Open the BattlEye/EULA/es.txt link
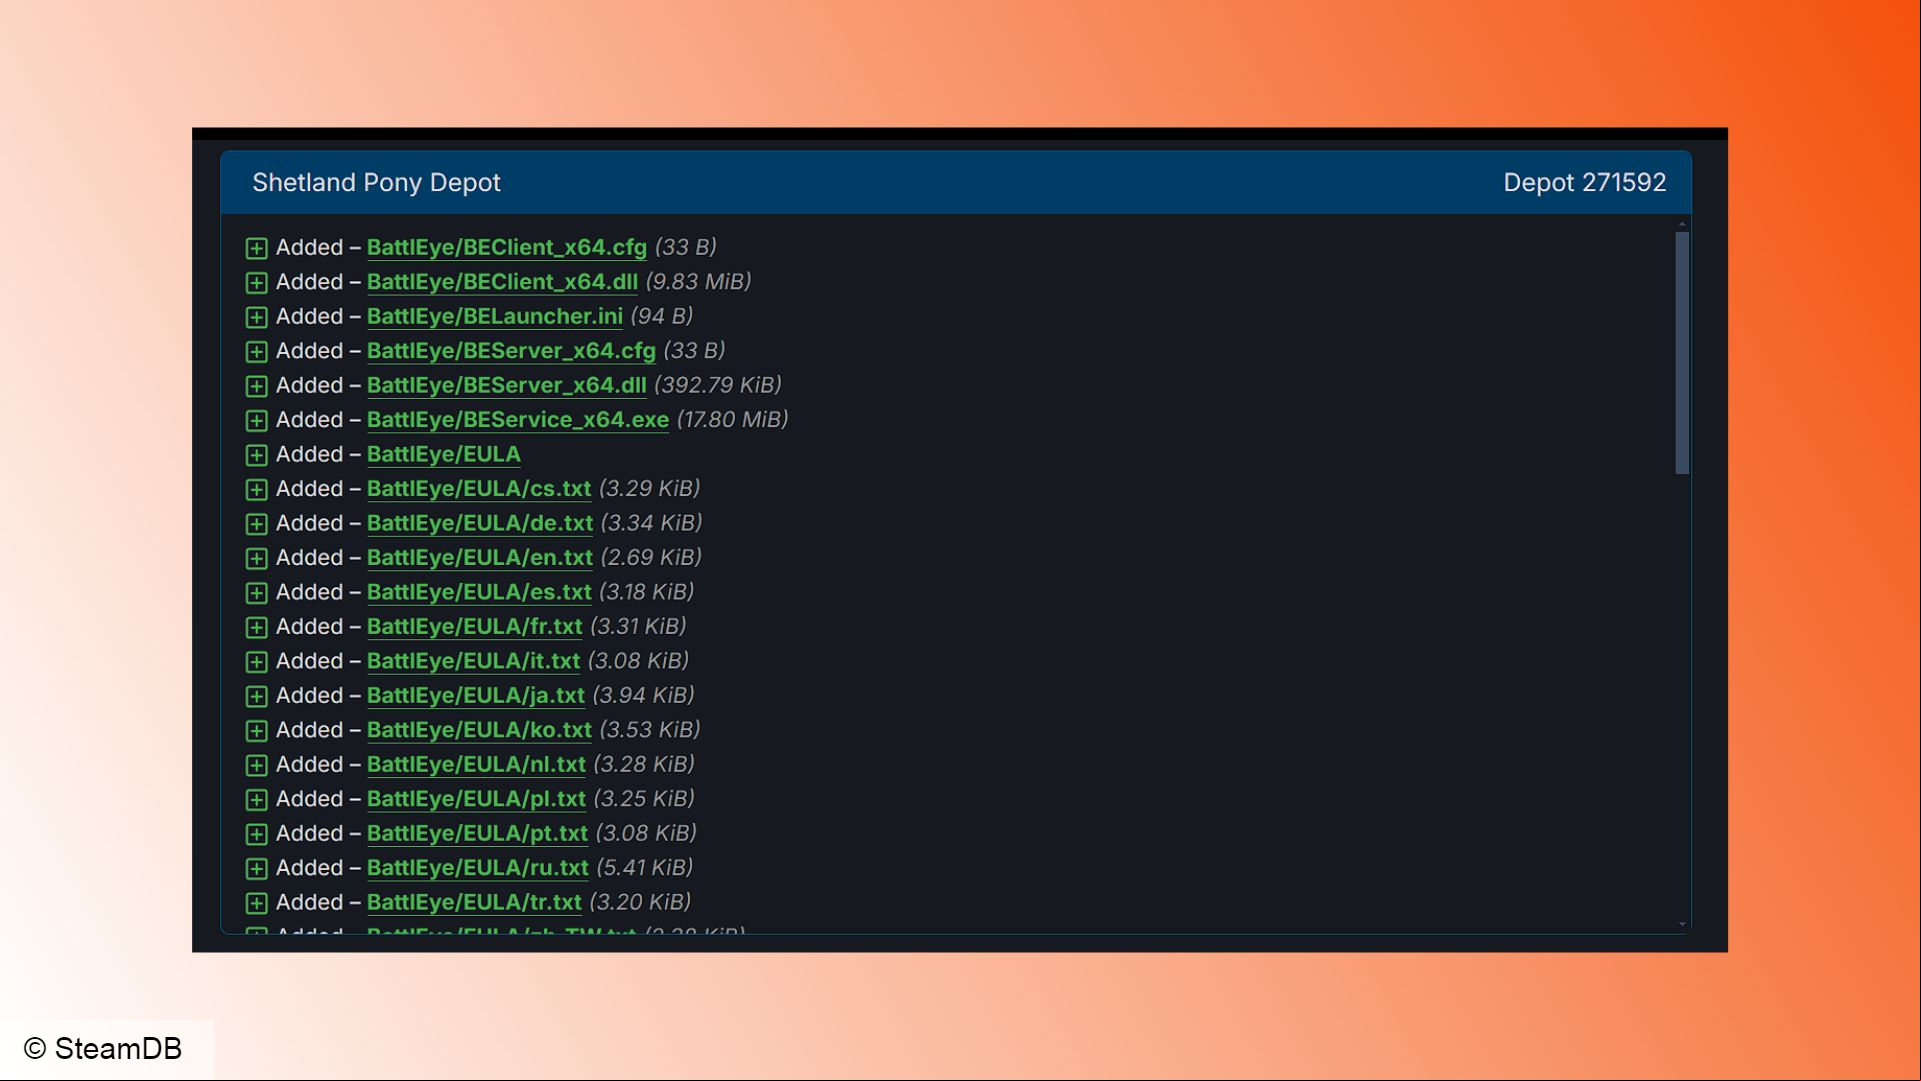Image resolution: width=1921 pixels, height=1081 pixels. coord(478,592)
